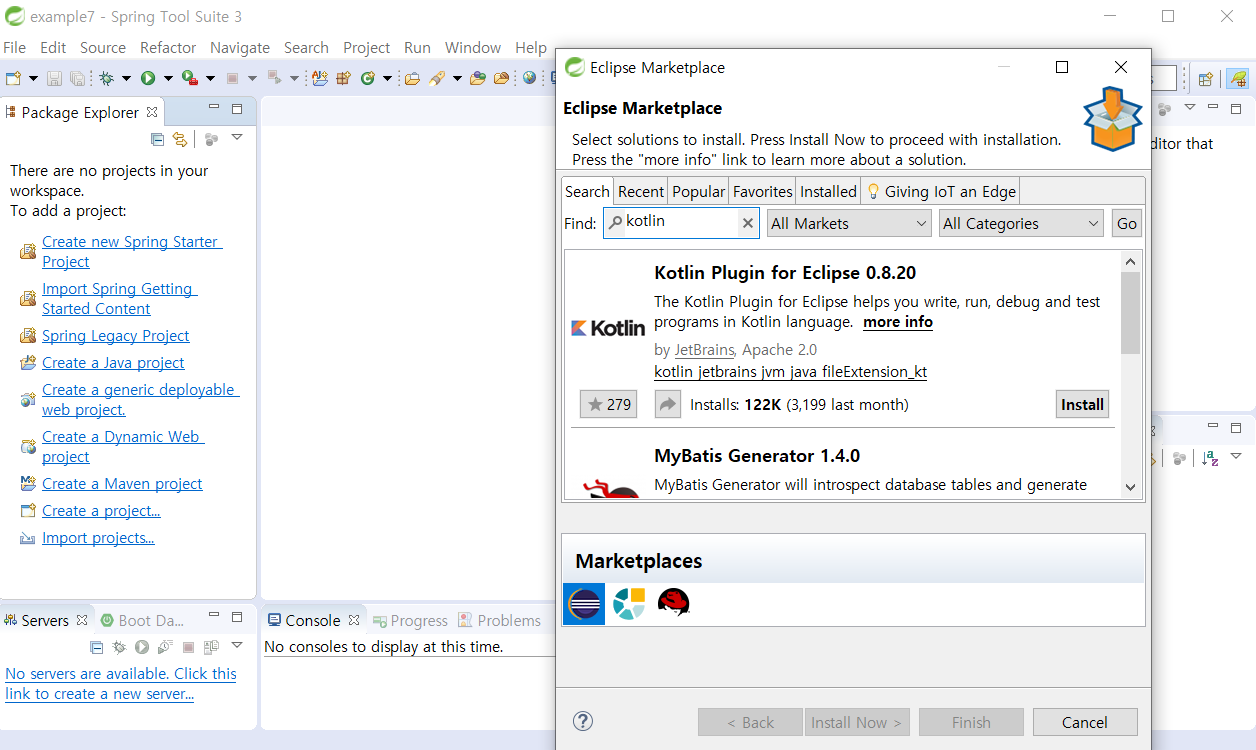
Task: Select the teal and yellow marketplace catalog icon
Action: tap(629, 603)
